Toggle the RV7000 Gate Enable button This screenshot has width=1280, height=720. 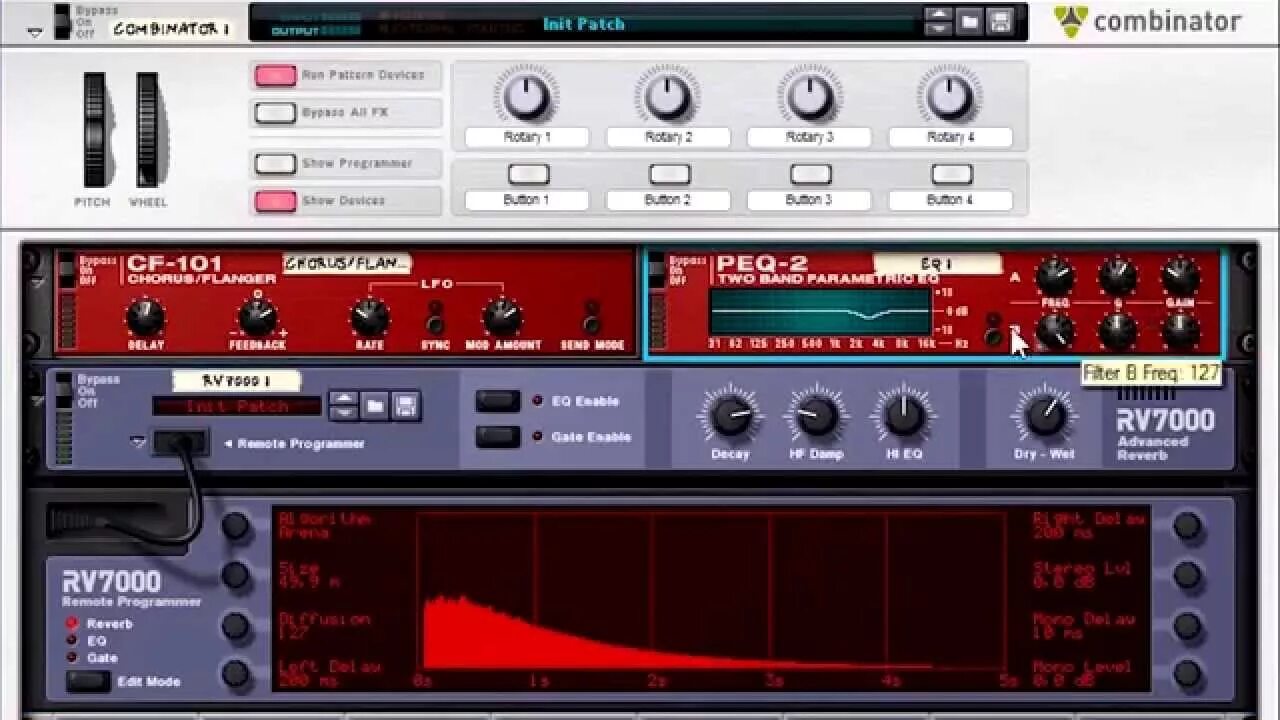(x=498, y=437)
